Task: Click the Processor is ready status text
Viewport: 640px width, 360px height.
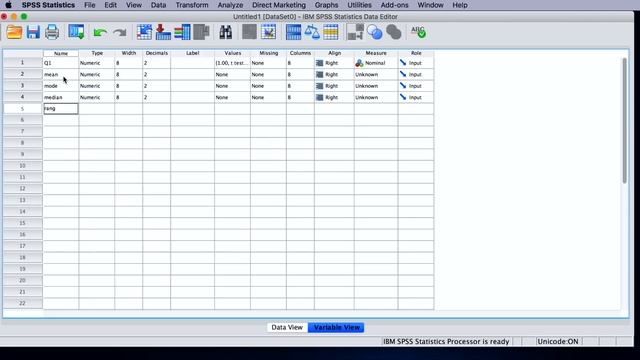Action: pyautogui.click(x=446, y=341)
